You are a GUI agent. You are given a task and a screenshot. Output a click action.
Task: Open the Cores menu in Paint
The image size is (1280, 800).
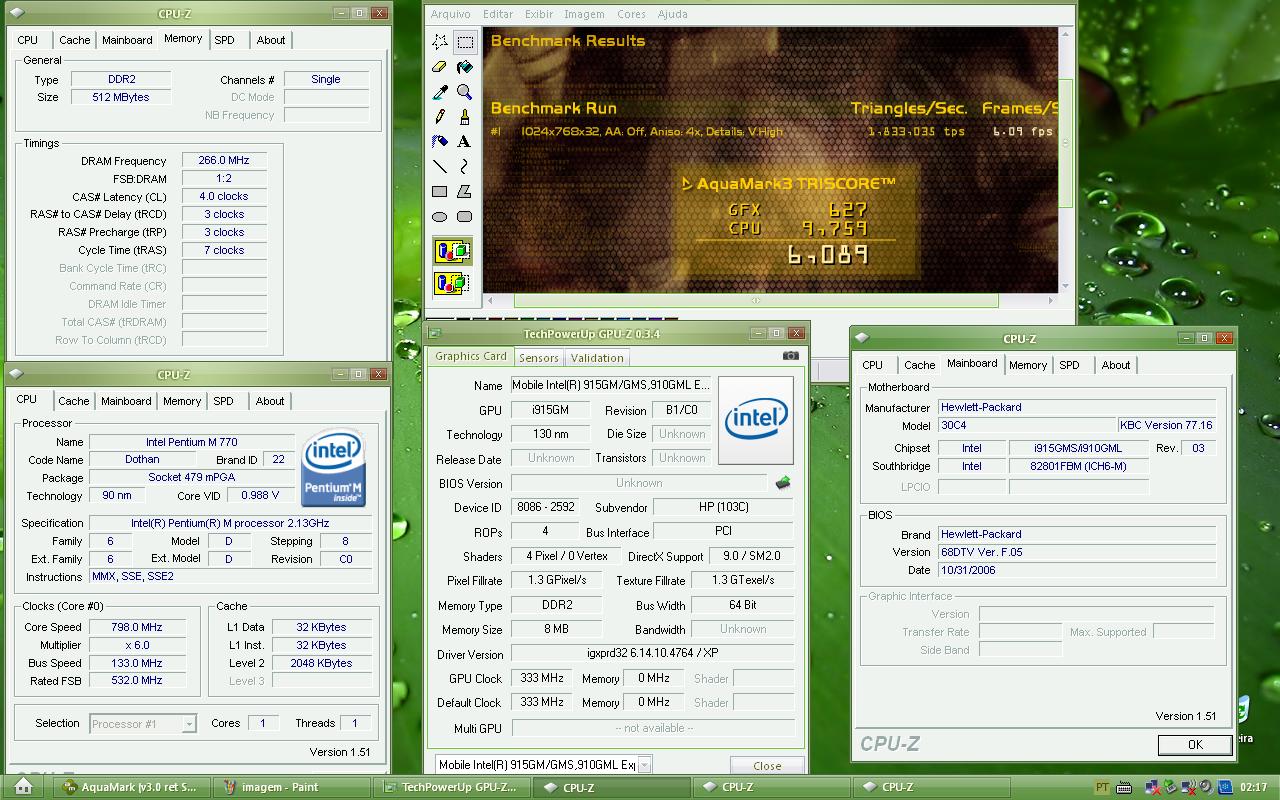[x=631, y=14]
